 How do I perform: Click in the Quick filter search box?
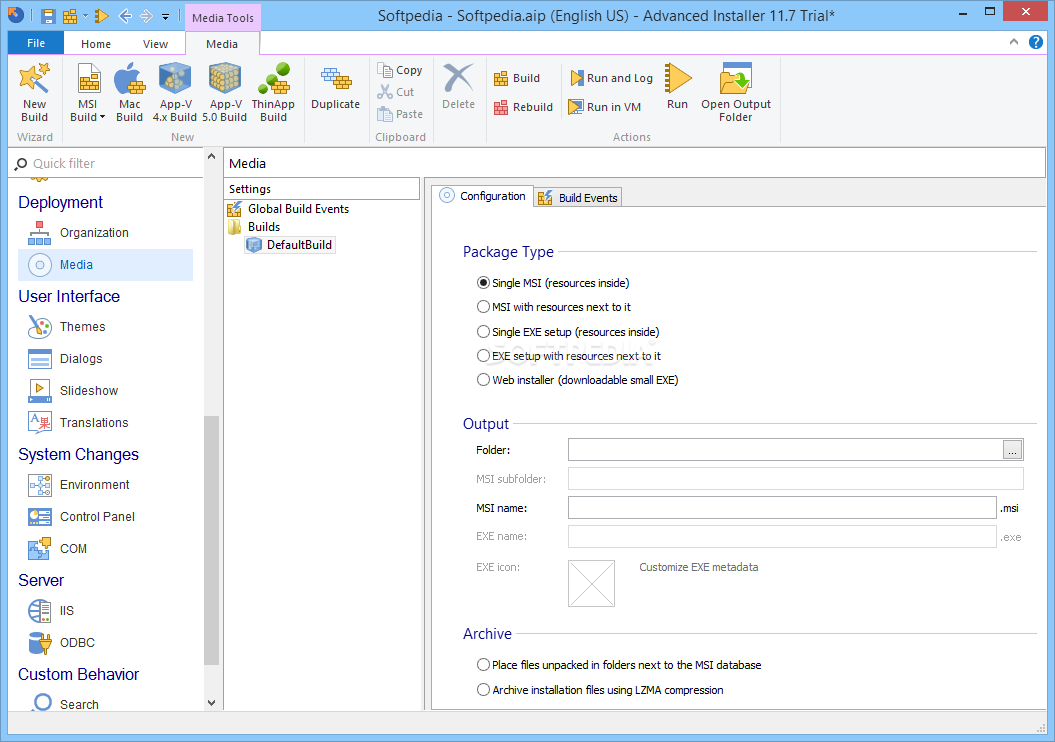coord(108,163)
